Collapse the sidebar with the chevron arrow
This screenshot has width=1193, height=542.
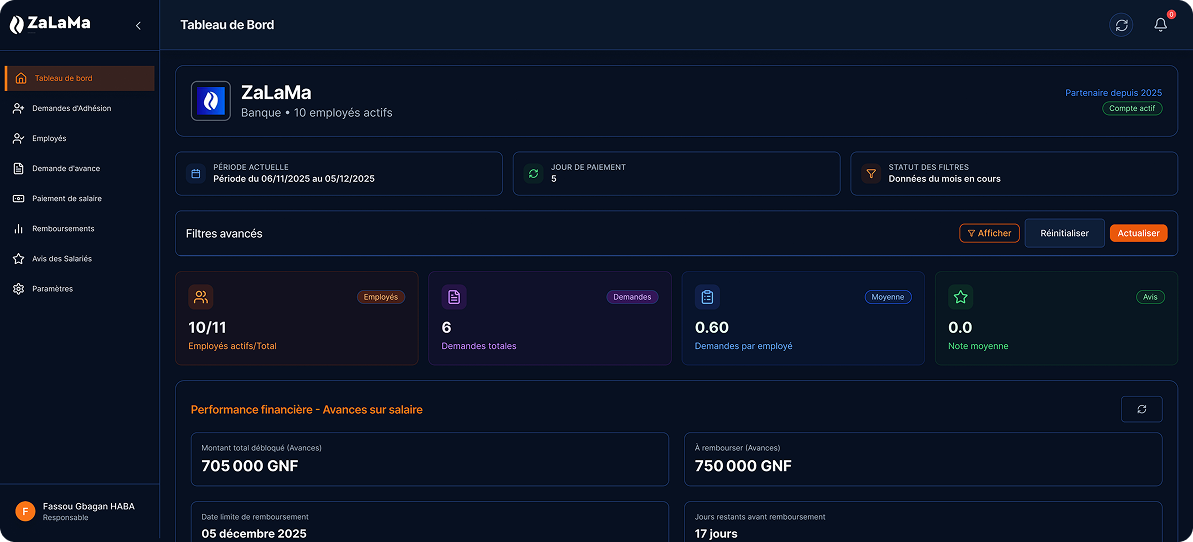click(x=138, y=25)
